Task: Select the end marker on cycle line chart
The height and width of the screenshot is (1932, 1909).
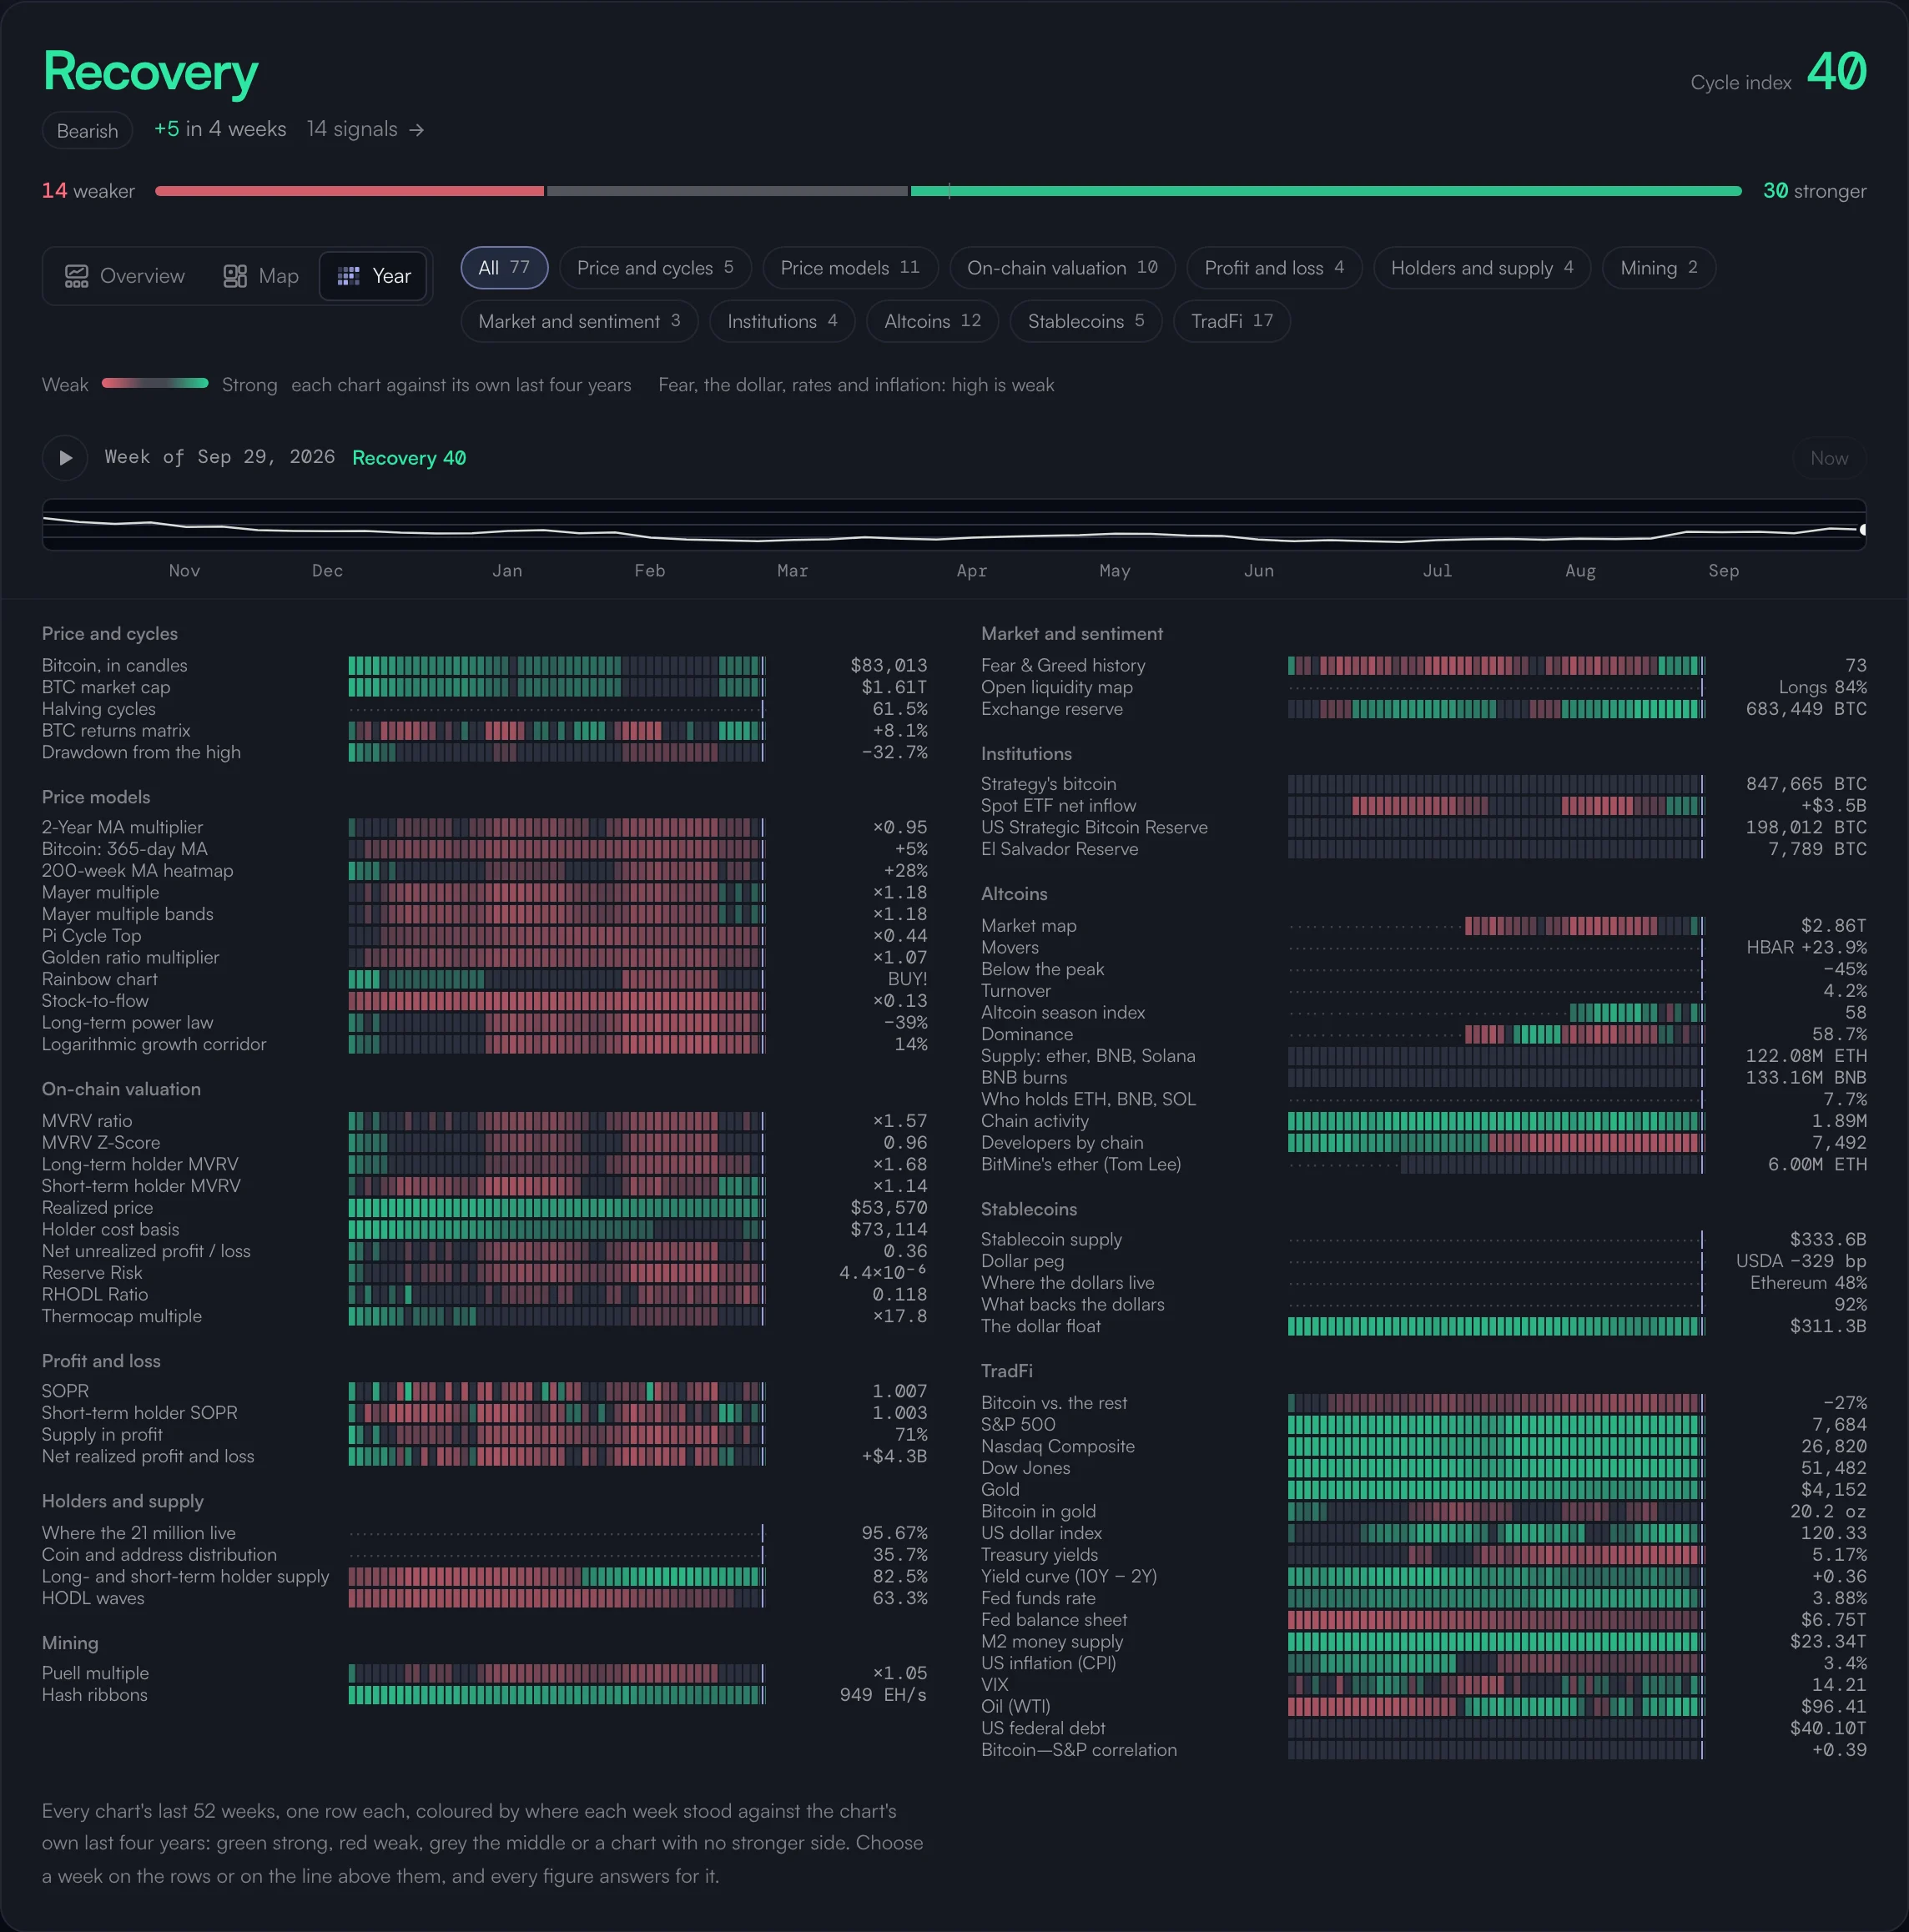Action: tap(1862, 530)
